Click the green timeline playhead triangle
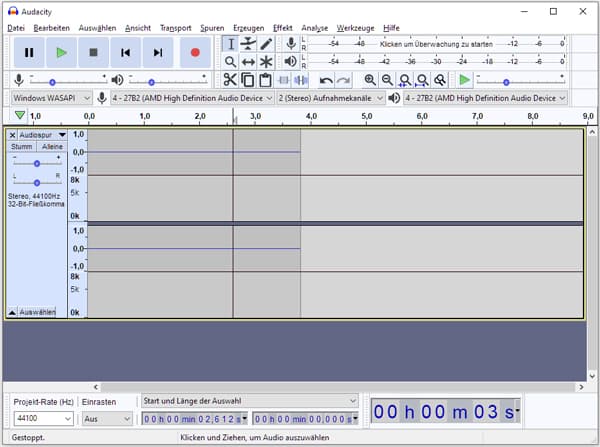Image resolution: width=600 pixels, height=447 pixels. [20, 115]
